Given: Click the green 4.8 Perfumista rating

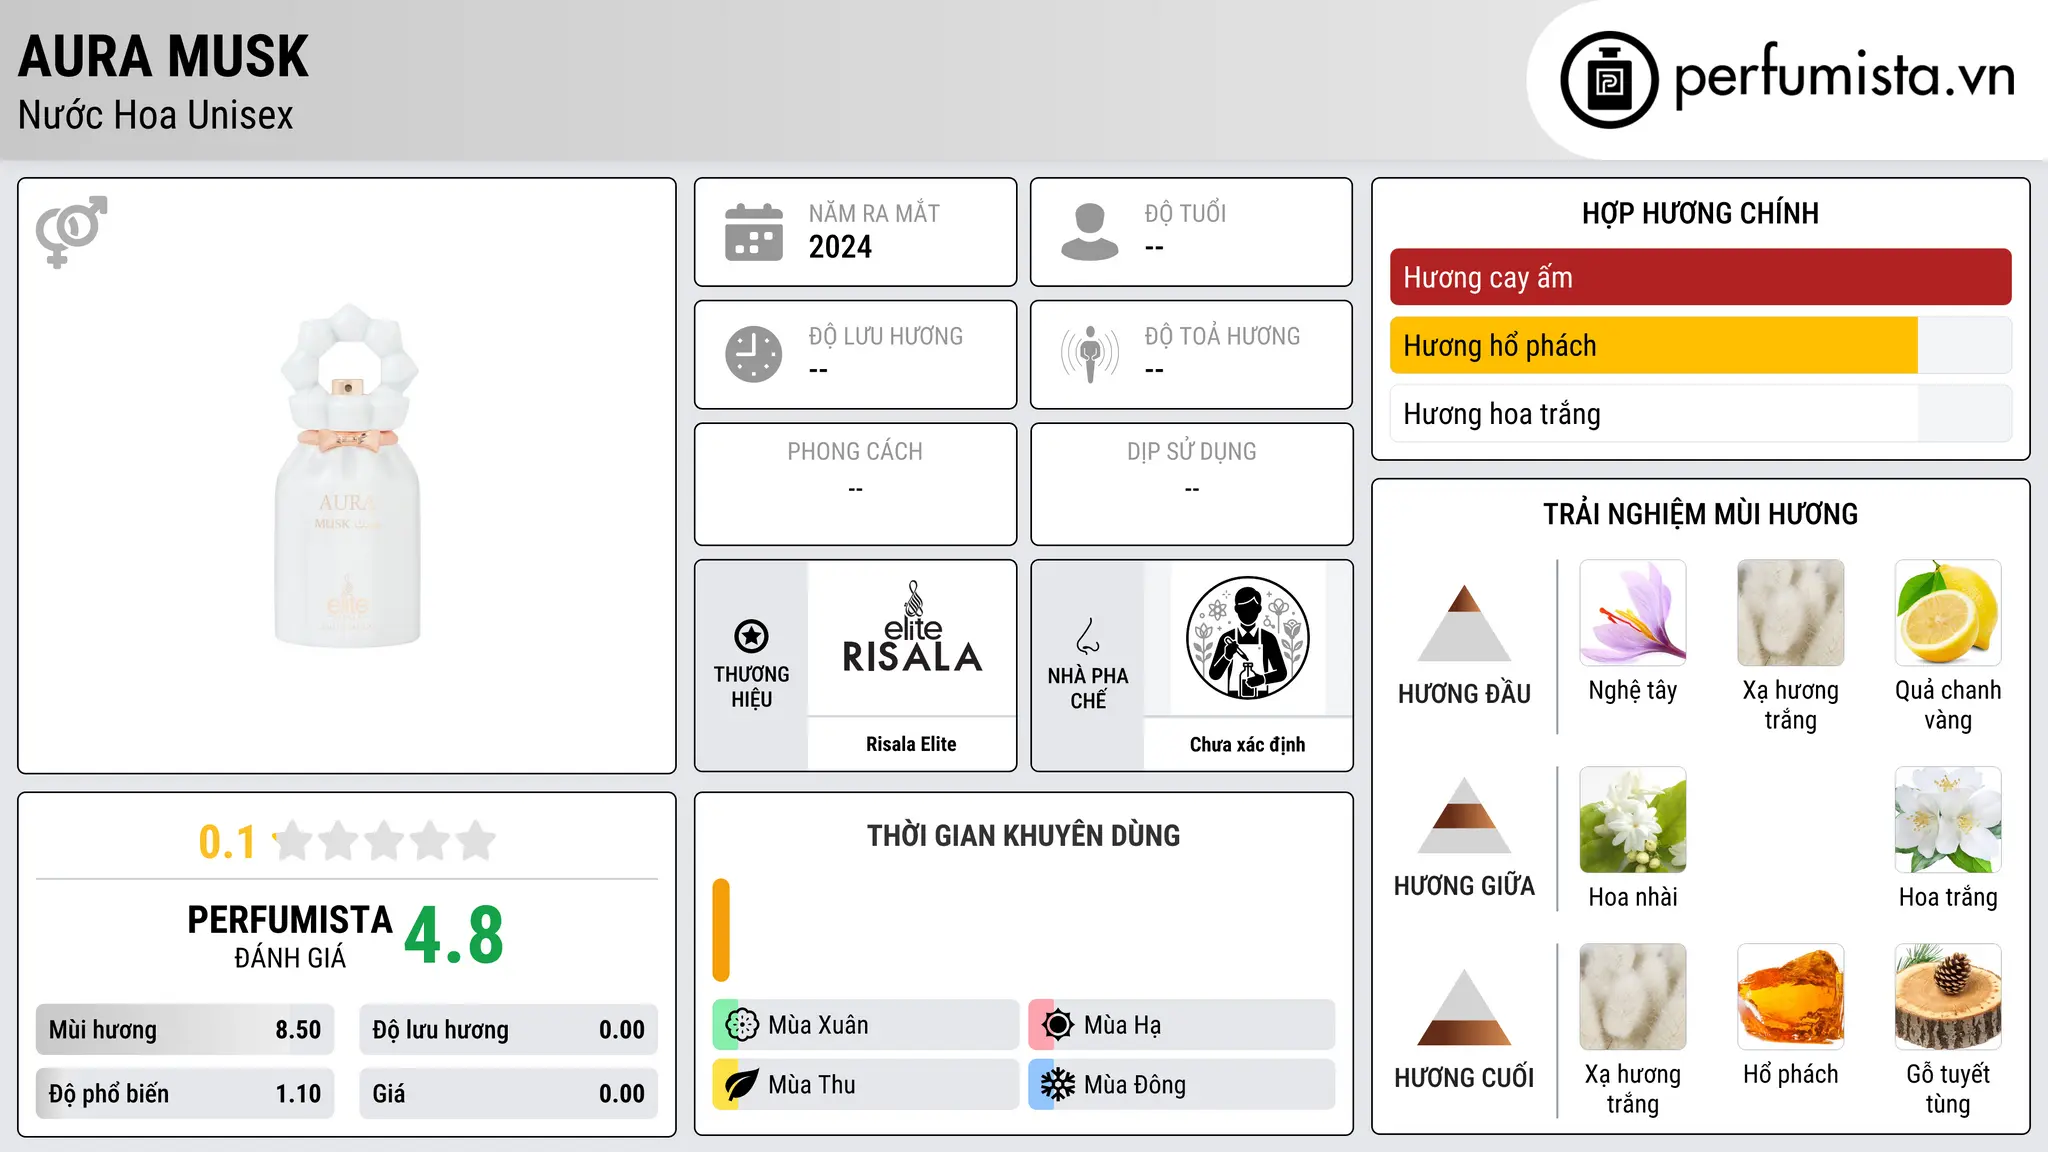Looking at the screenshot, I should pos(454,935).
